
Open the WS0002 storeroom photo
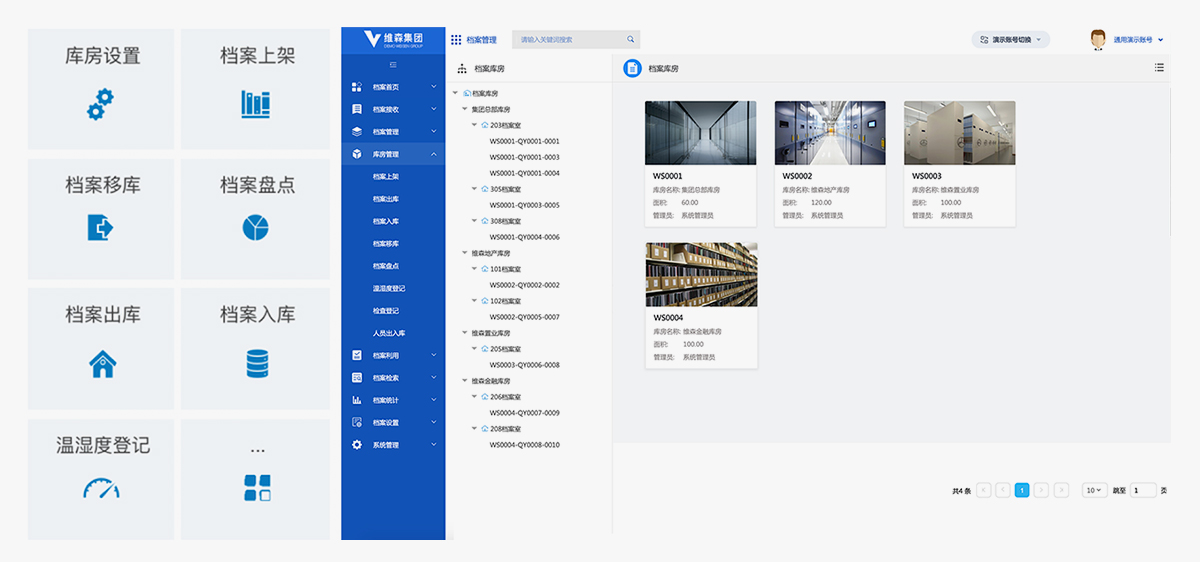click(x=830, y=133)
